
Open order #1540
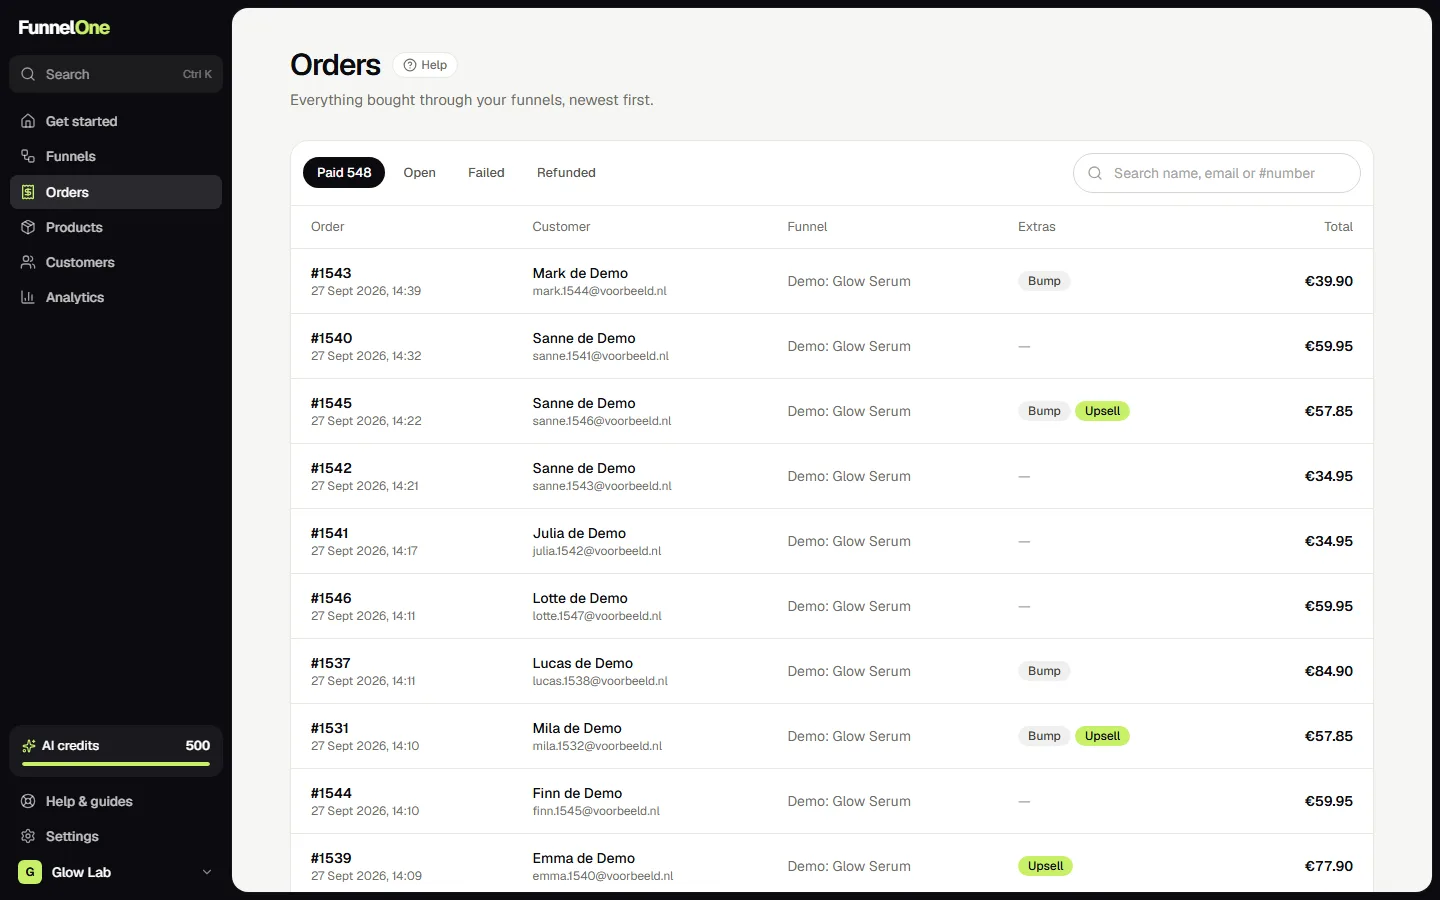(x=331, y=338)
